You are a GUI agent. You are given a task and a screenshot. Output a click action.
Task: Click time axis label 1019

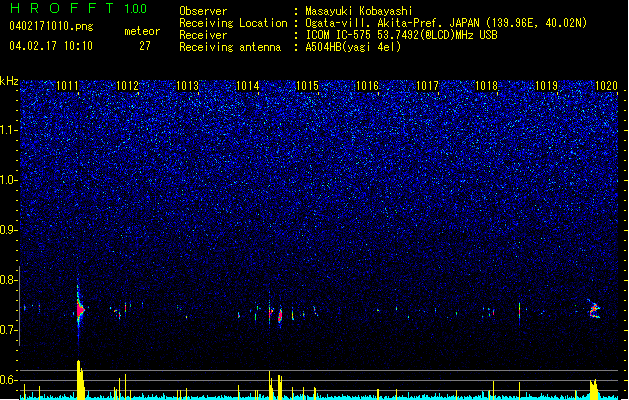[546, 86]
